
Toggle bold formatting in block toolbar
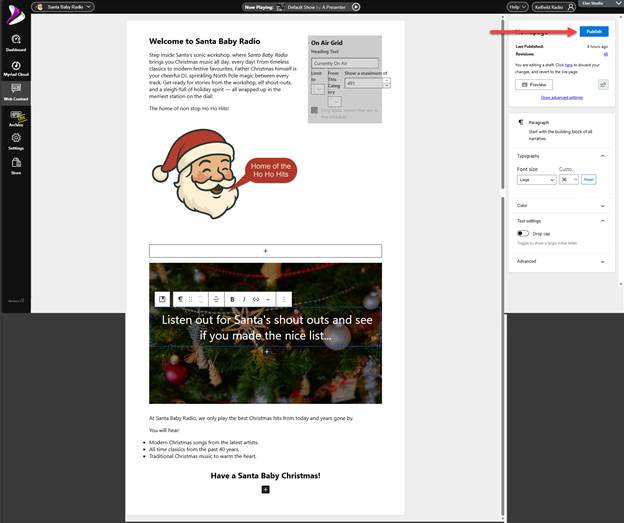(232, 299)
